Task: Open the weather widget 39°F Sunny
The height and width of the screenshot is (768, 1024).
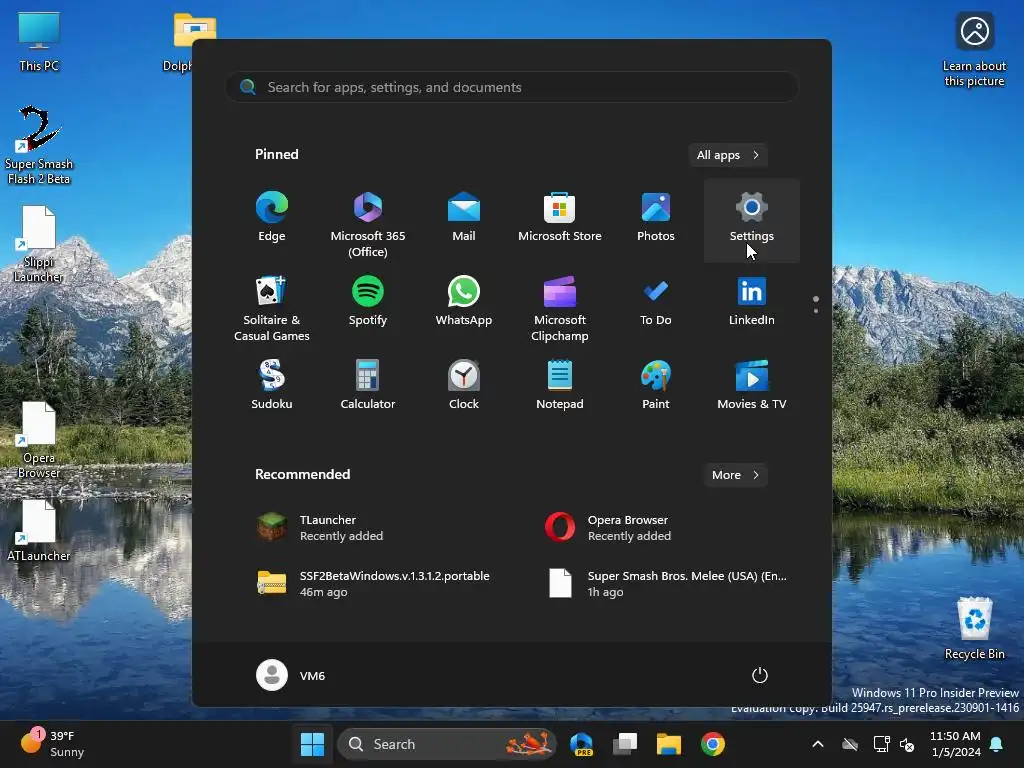Action: pos(52,744)
